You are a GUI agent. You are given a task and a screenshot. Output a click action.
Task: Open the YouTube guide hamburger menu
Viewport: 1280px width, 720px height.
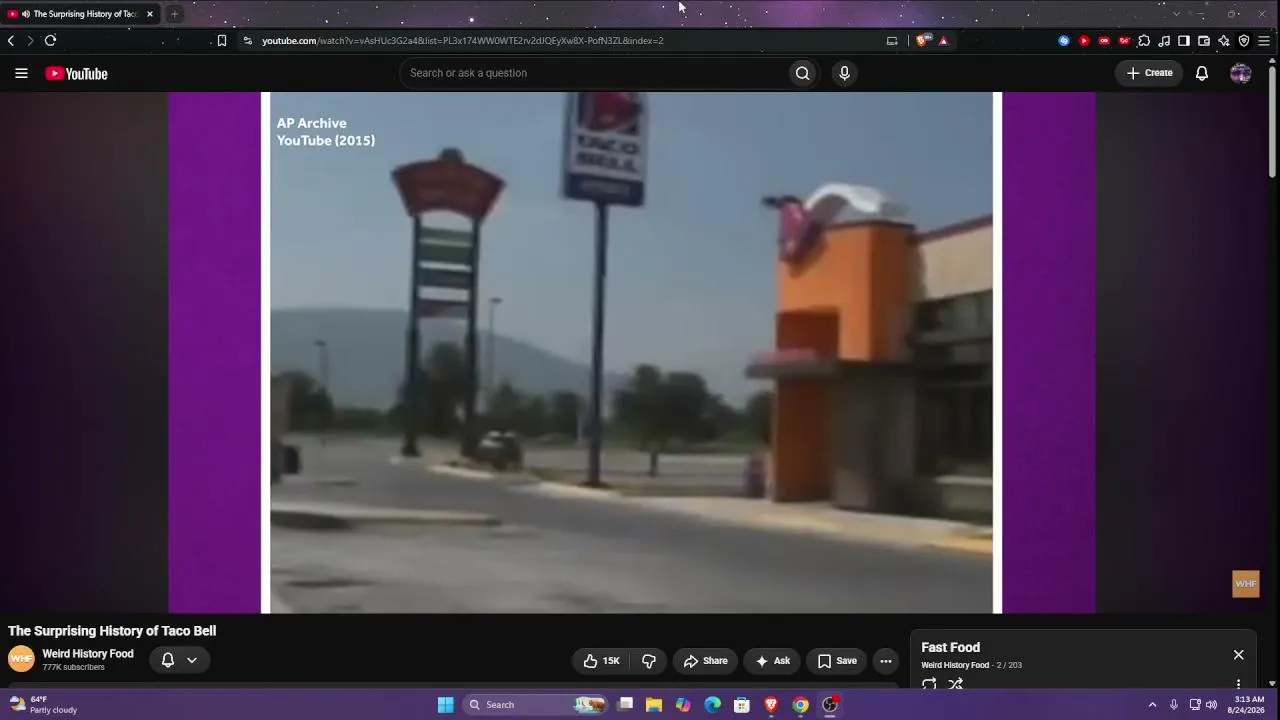tap(21, 73)
